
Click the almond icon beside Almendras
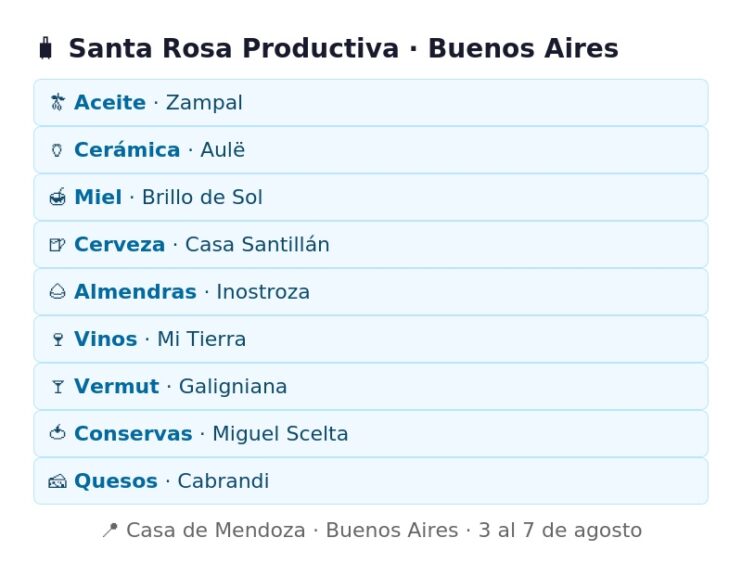click(57, 292)
